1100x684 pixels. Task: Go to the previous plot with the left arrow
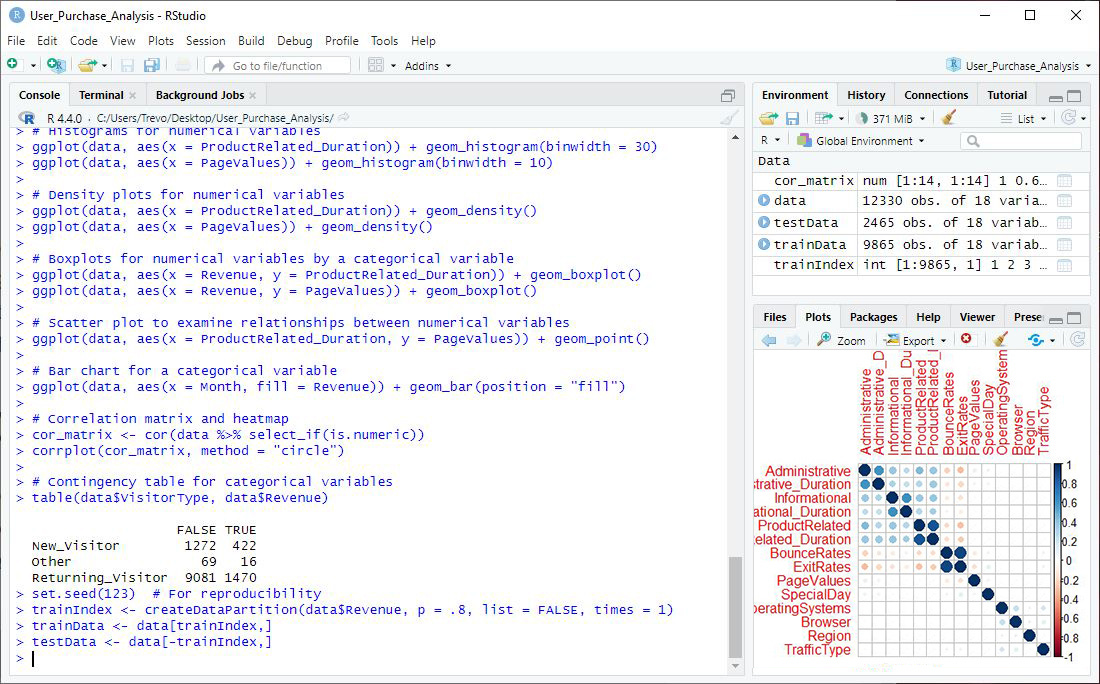coord(769,340)
